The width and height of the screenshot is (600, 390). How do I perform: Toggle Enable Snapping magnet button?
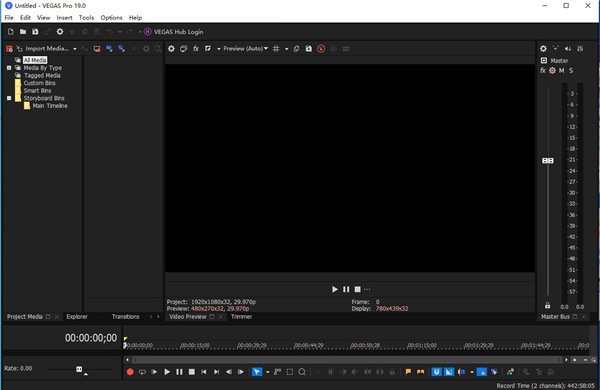pyautogui.click(x=436, y=372)
